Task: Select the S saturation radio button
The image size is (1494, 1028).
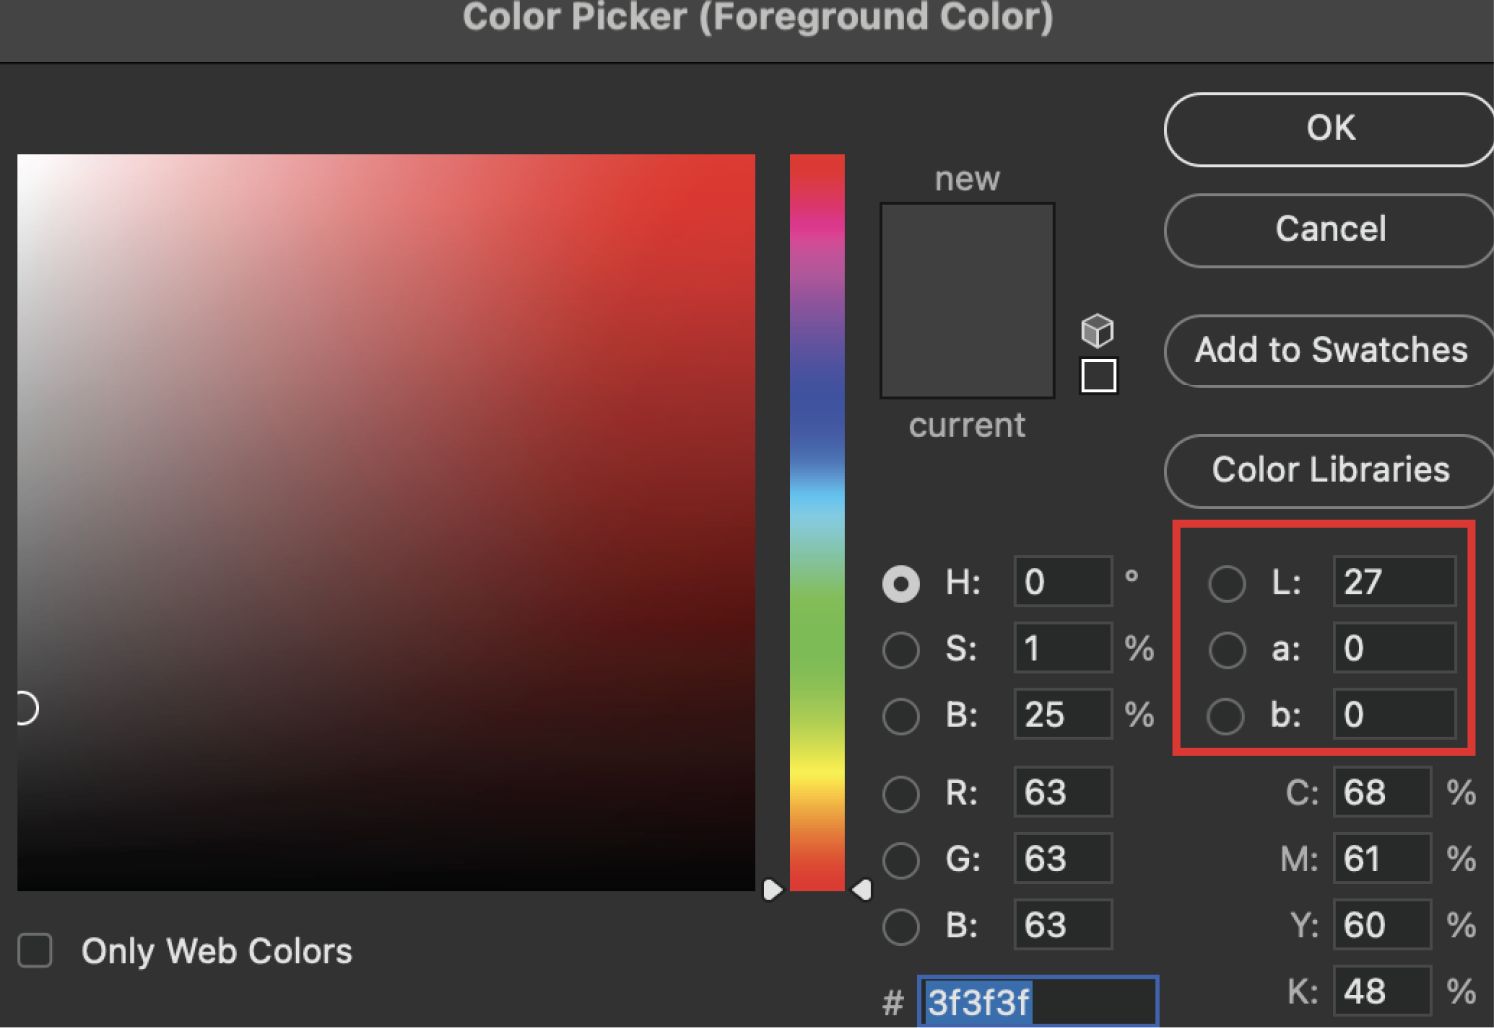Action: click(x=900, y=649)
